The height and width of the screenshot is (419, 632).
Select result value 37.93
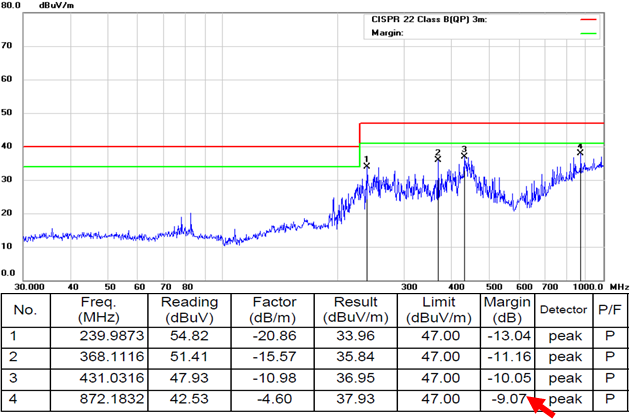[x=356, y=399]
